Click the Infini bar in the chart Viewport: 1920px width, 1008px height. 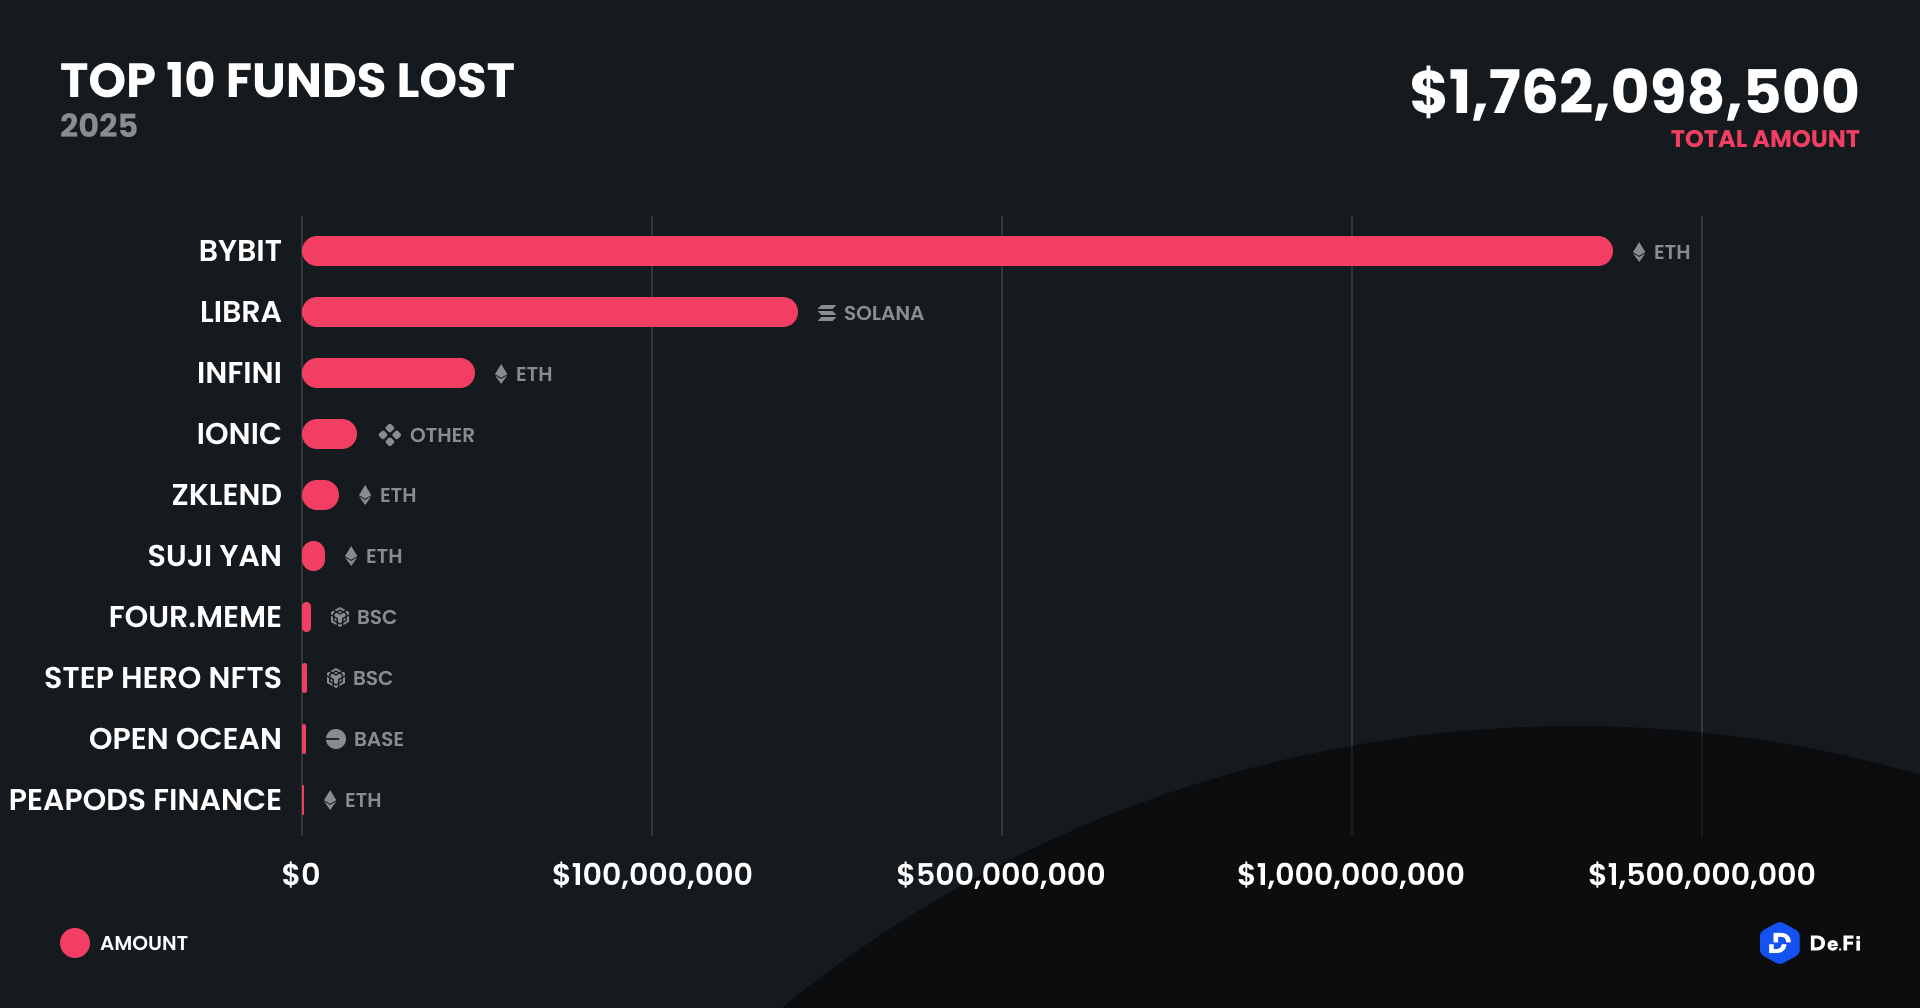[388, 373]
